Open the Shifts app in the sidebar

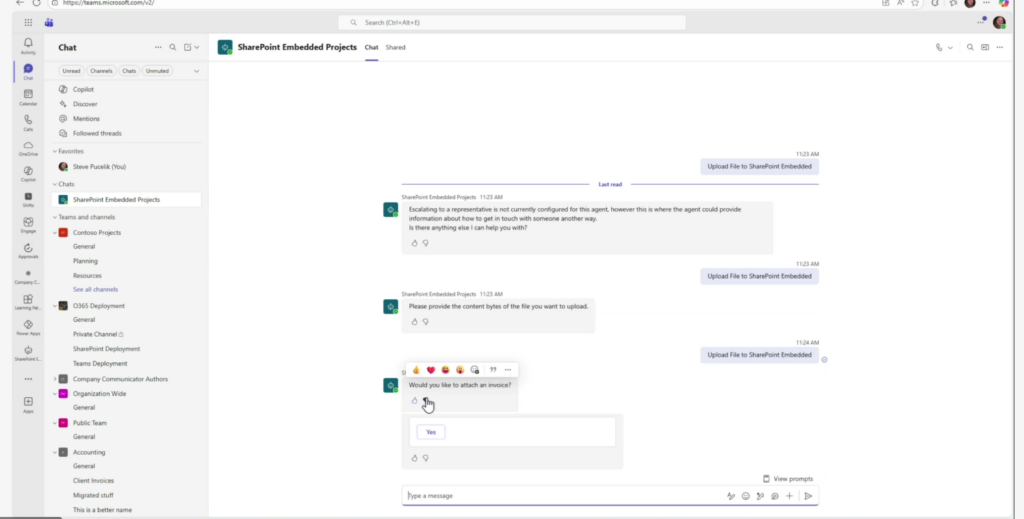[28, 198]
